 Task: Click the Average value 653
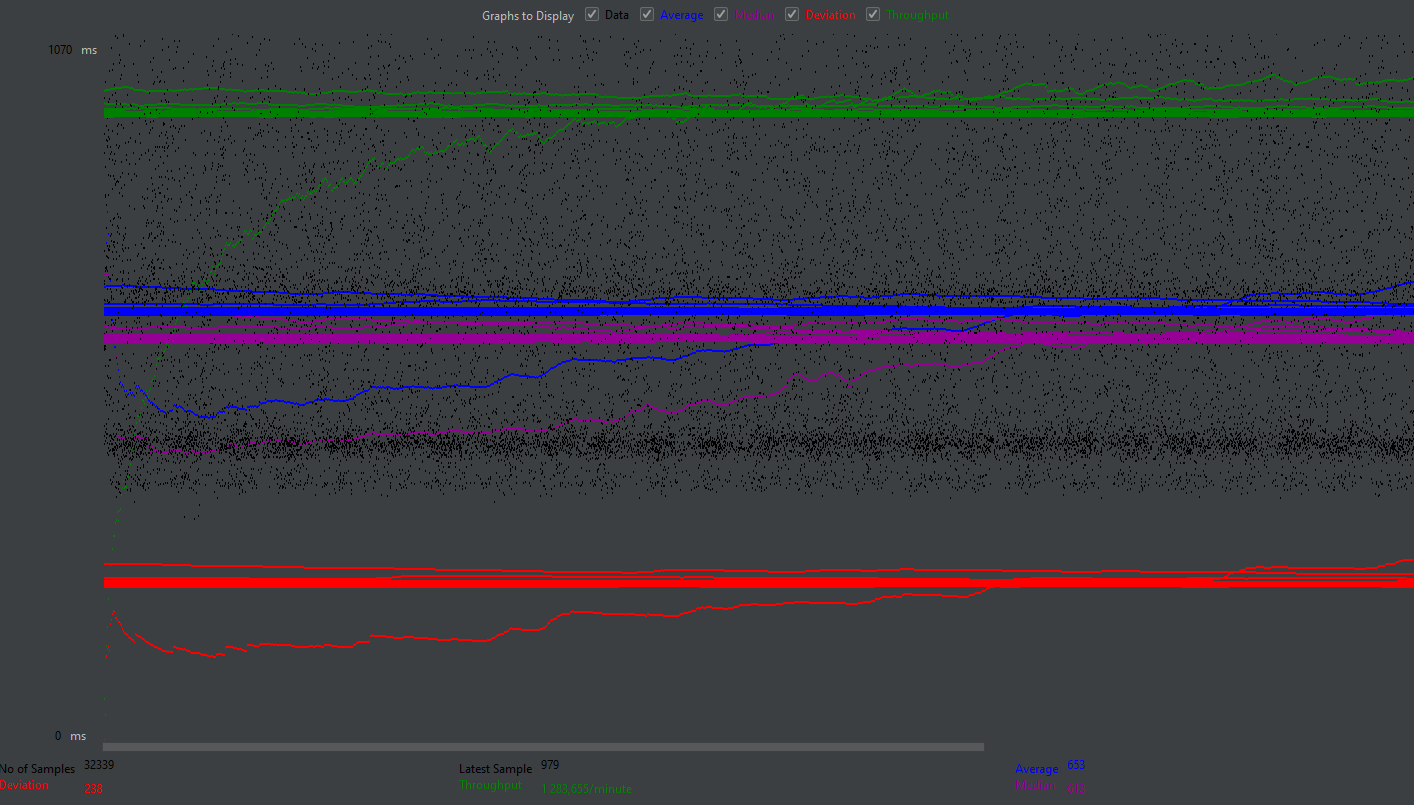[1076, 766]
